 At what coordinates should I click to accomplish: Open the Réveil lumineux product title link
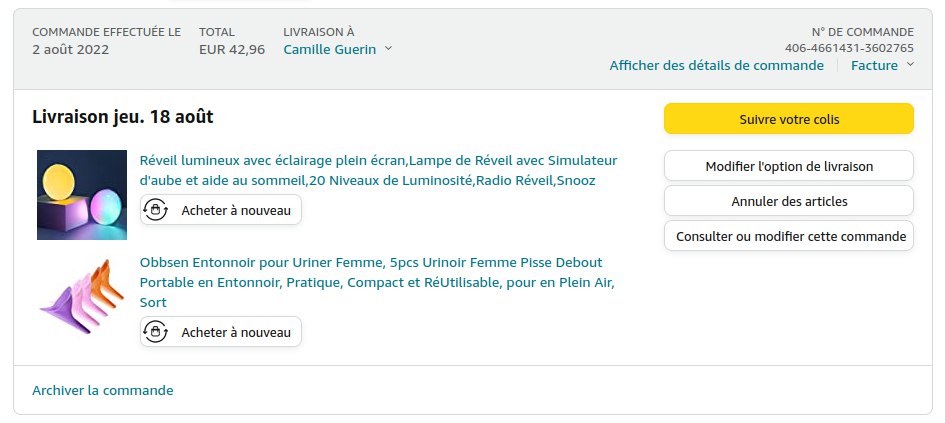coord(378,170)
